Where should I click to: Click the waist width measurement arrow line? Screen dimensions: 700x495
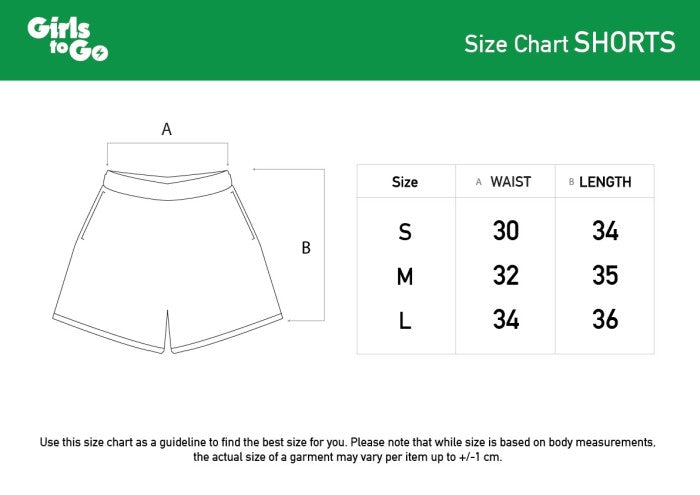point(167,145)
